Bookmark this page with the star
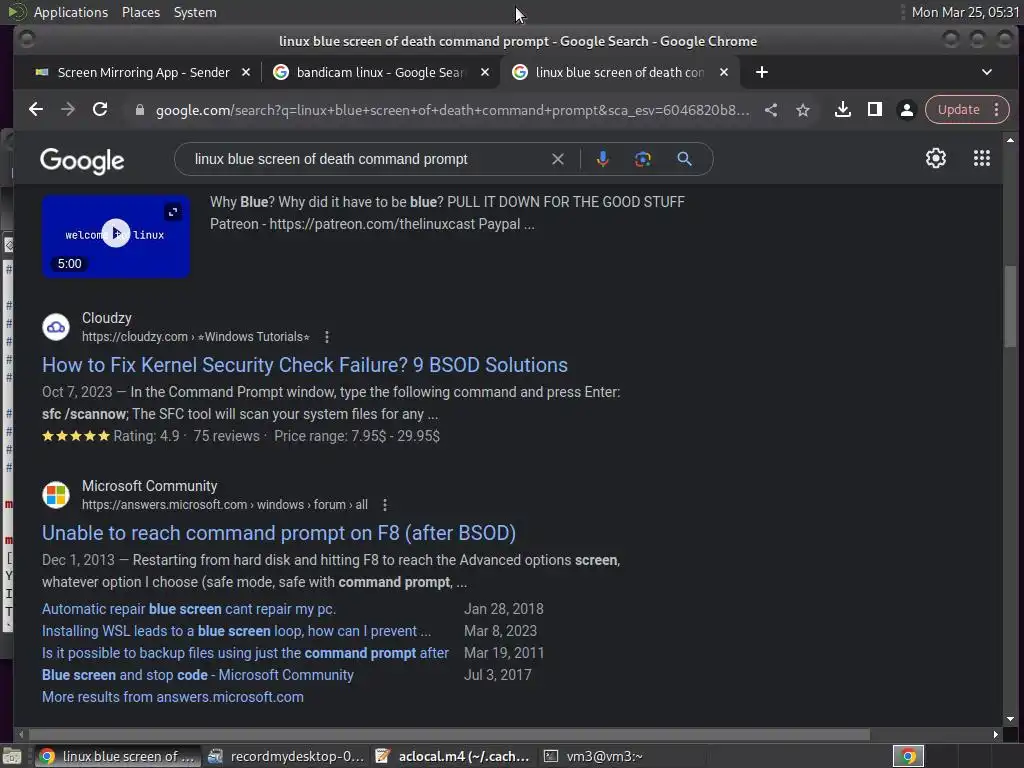The height and width of the screenshot is (768, 1024). pos(803,110)
